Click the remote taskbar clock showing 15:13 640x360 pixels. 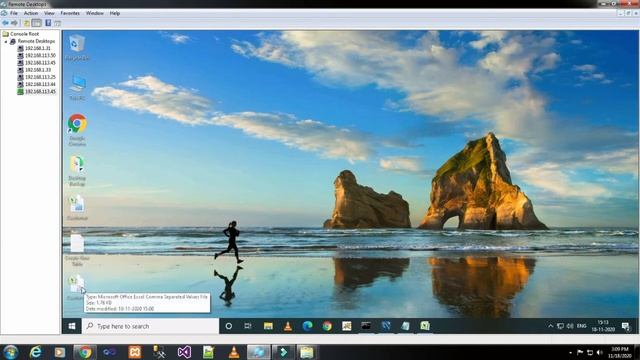(603, 326)
